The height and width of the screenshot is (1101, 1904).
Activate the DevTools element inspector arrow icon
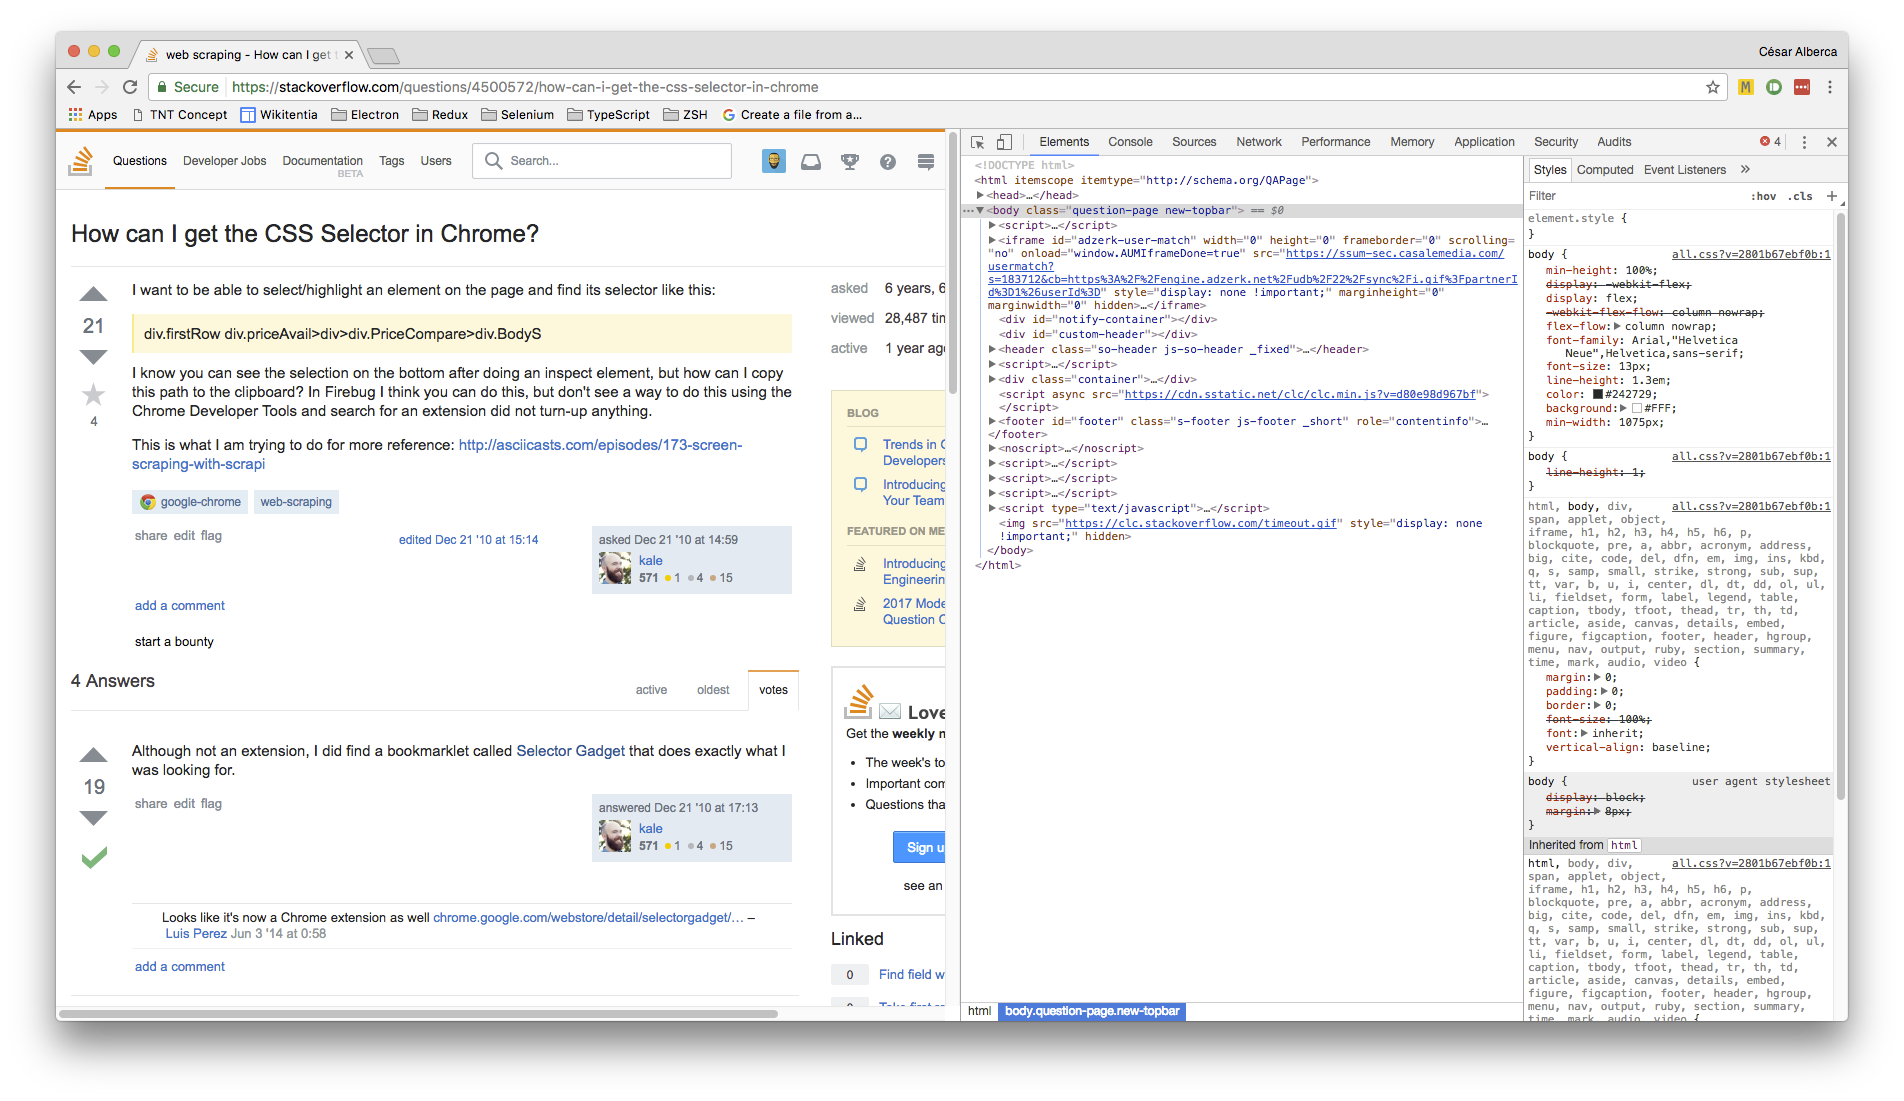tap(977, 142)
